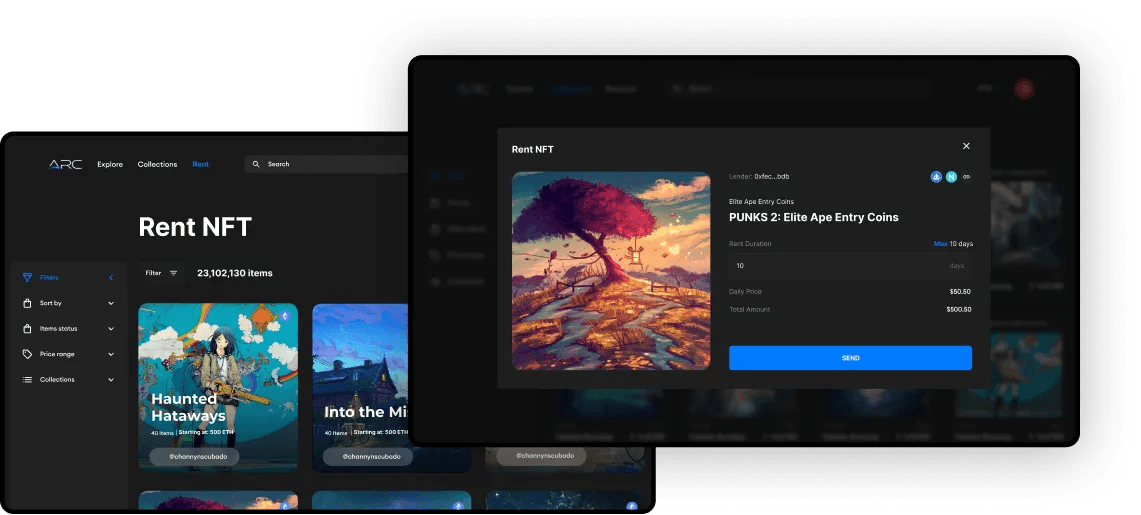Select the Rent nav item

tap(201, 164)
